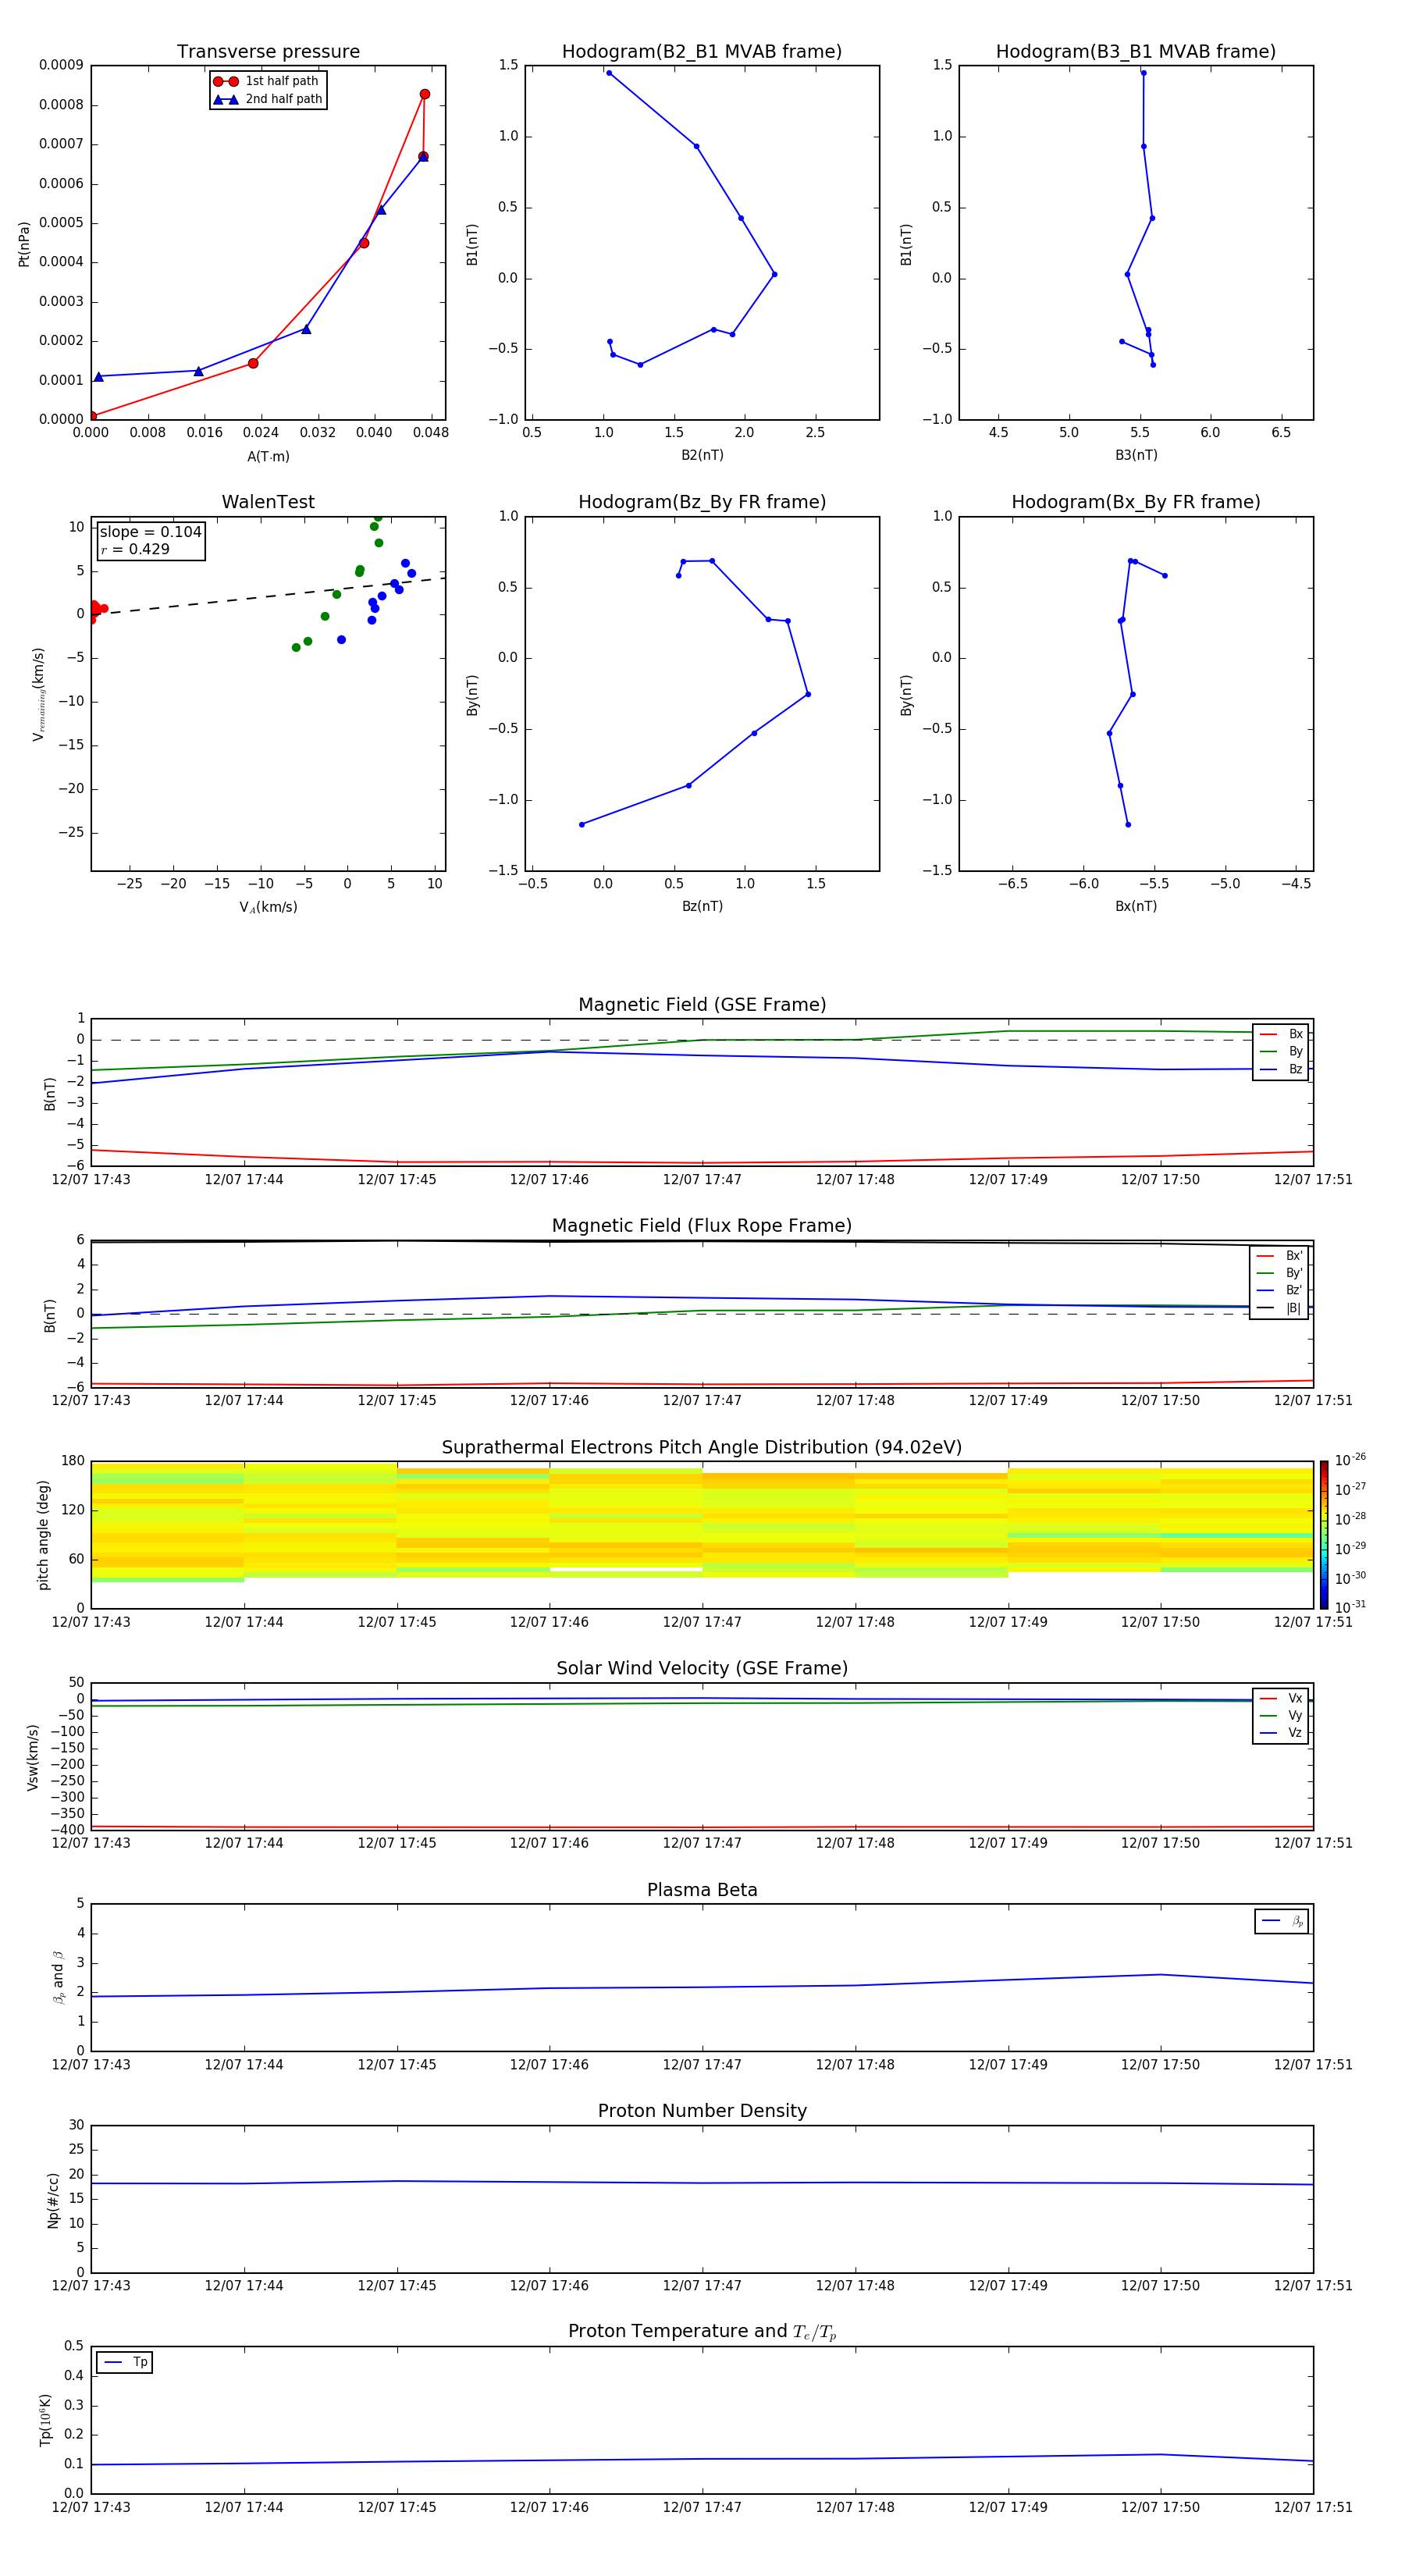This screenshot has width=1405, height=2576.
Task: Click the "Tp(10^6K)" y-axis label
Action: tap(45, 2420)
